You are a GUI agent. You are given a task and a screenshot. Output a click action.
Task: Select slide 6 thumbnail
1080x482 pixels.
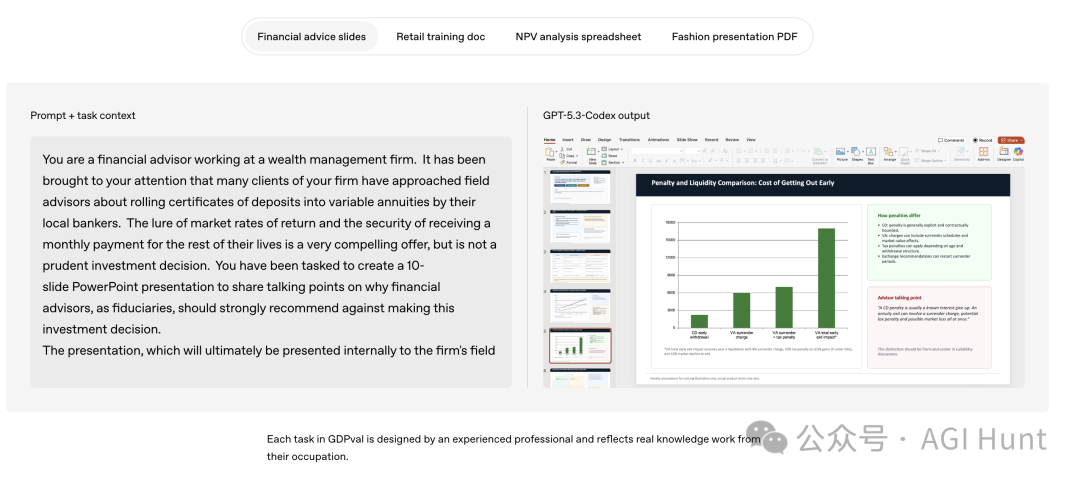(x=579, y=377)
